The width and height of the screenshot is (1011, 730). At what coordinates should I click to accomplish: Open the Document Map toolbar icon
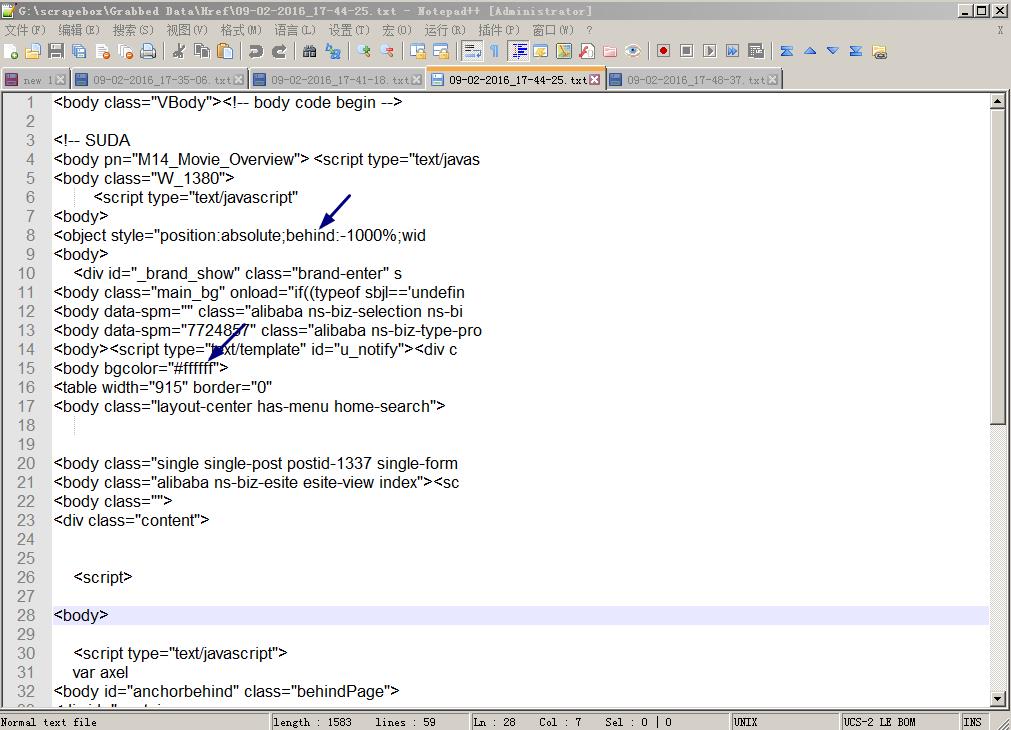[x=564, y=52]
